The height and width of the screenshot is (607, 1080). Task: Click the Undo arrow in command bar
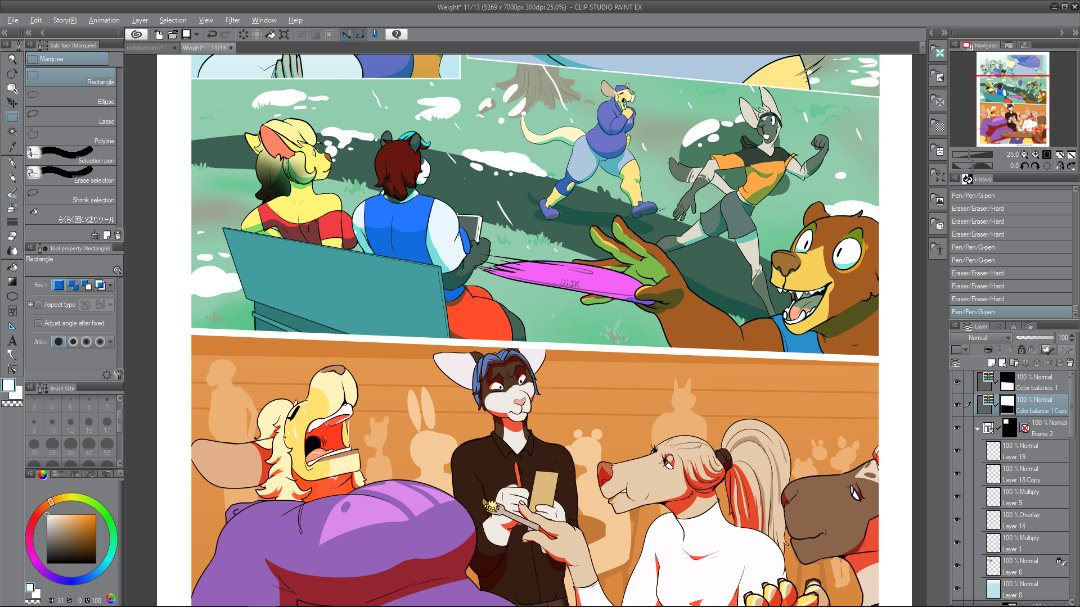coord(211,34)
